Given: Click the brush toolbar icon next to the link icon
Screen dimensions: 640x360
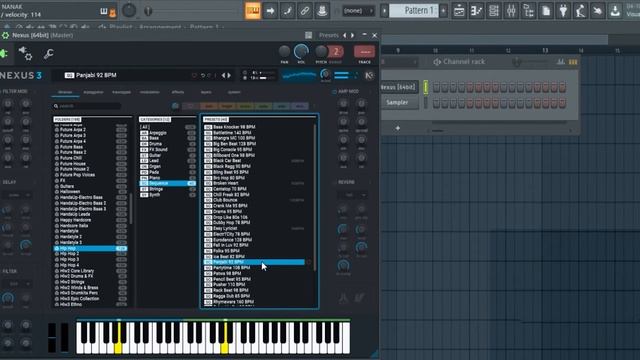Looking at the screenshot, I should pyautogui.click(x=287, y=11).
